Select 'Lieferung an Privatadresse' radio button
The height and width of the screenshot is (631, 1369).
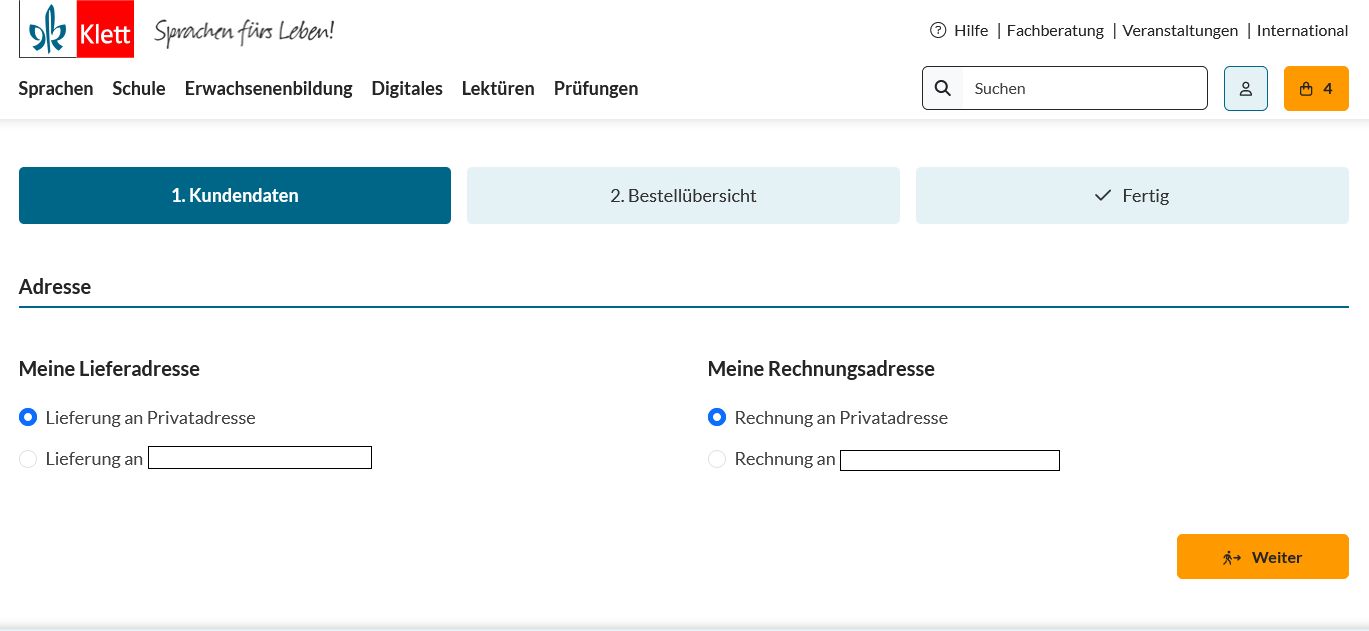pos(28,417)
